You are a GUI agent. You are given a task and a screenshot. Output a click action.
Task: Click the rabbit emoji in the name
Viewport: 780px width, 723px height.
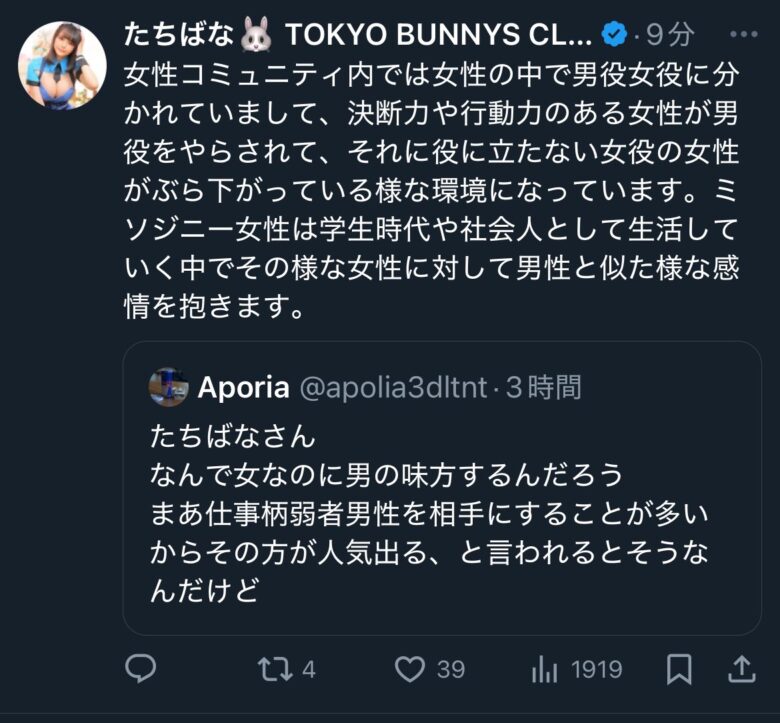pyautogui.click(x=257, y=36)
